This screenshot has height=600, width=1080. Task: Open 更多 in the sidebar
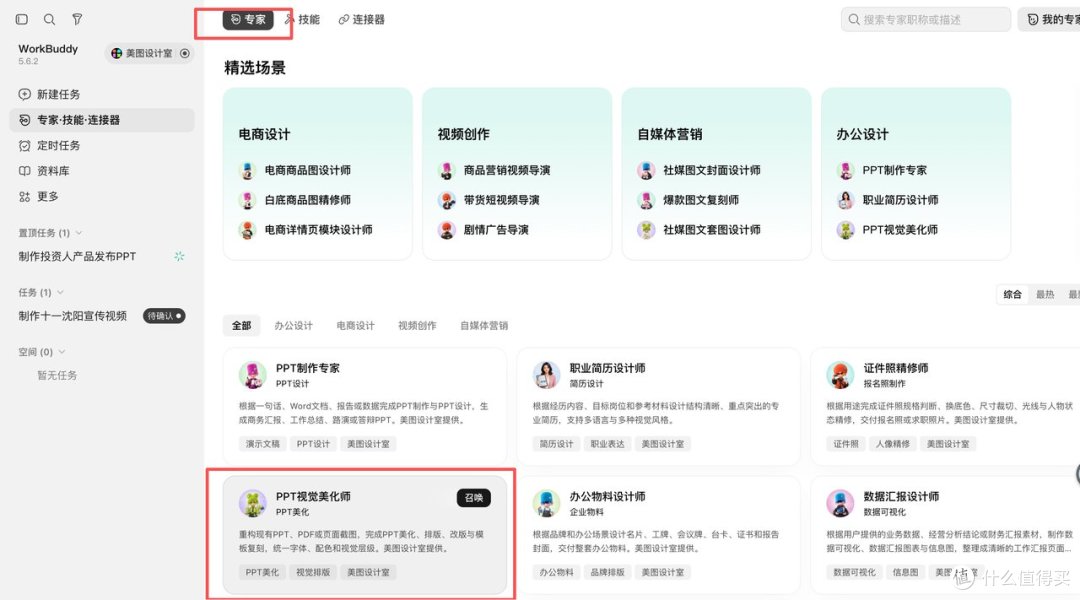(102, 196)
